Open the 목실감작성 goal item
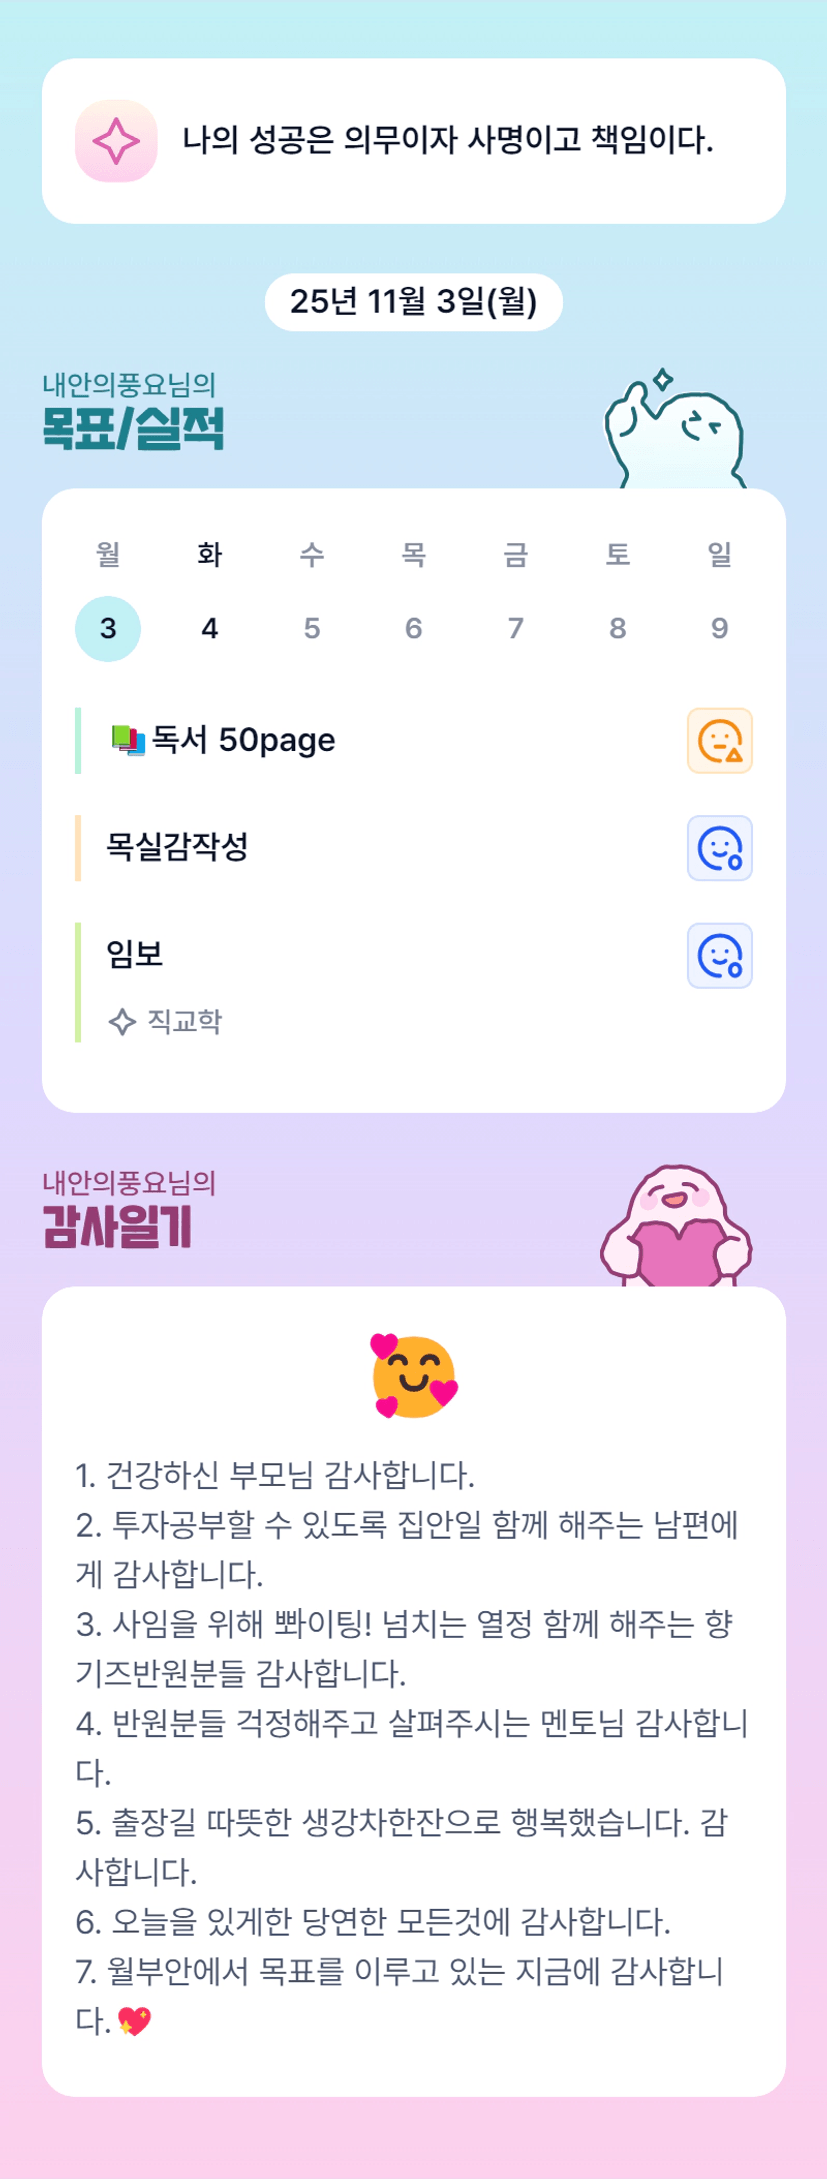The height and width of the screenshot is (2179, 827). tap(177, 847)
